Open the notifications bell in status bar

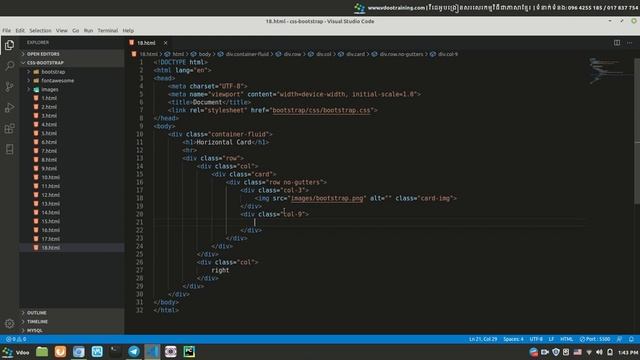point(631,339)
